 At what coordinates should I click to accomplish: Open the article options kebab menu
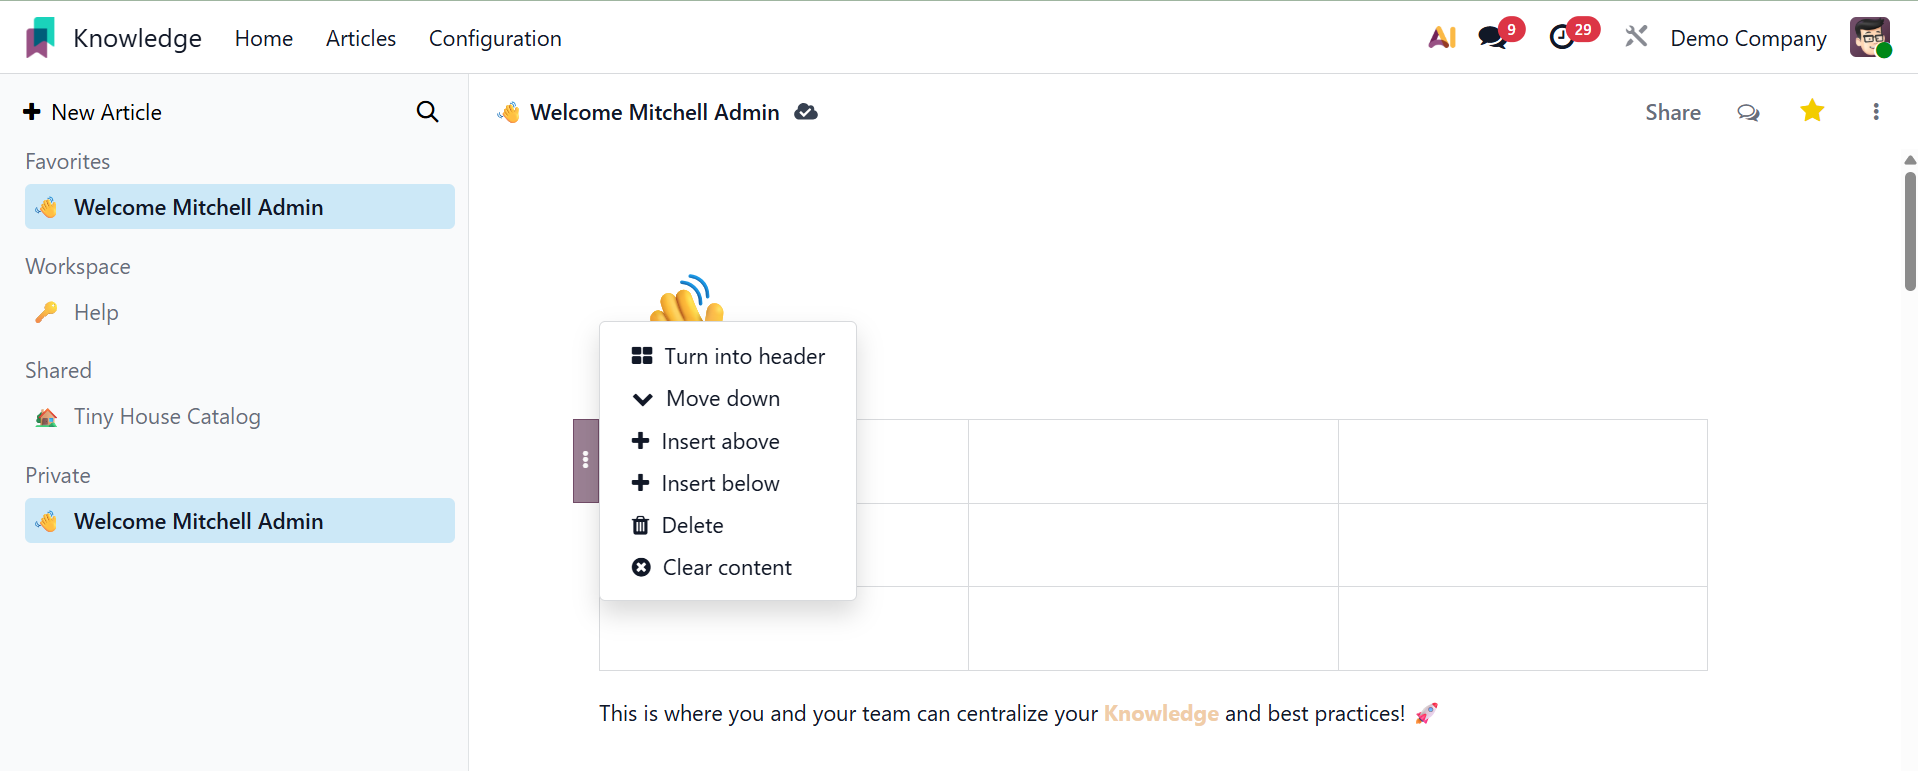pos(1876,112)
